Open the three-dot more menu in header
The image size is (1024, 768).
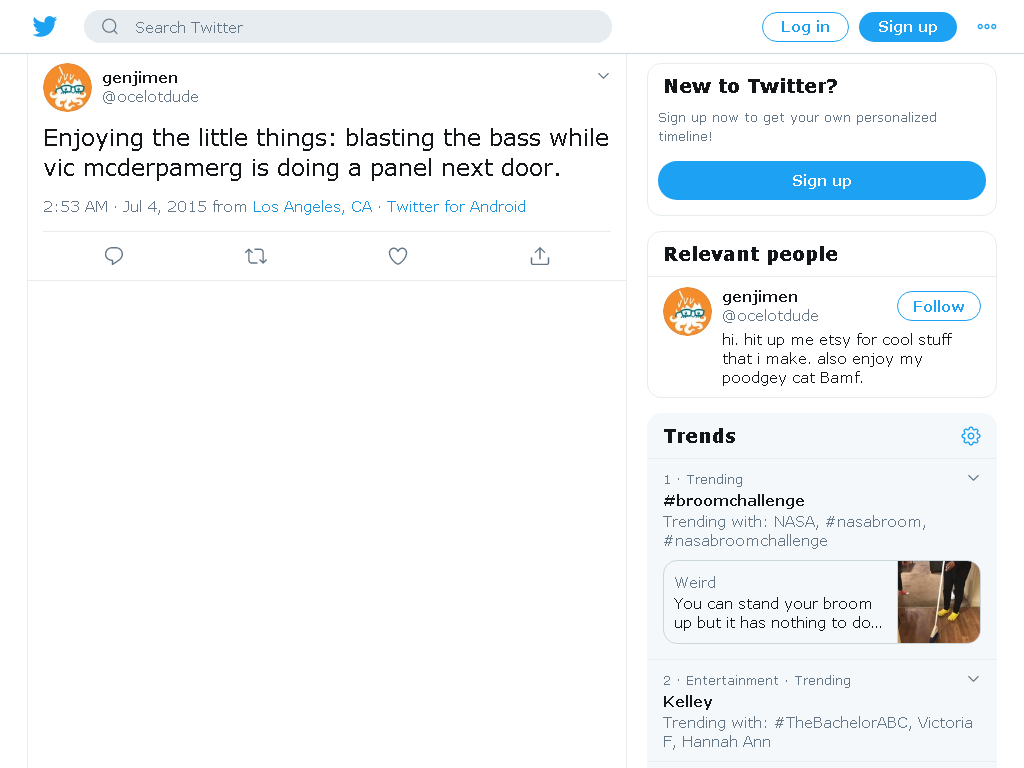[987, 27]
